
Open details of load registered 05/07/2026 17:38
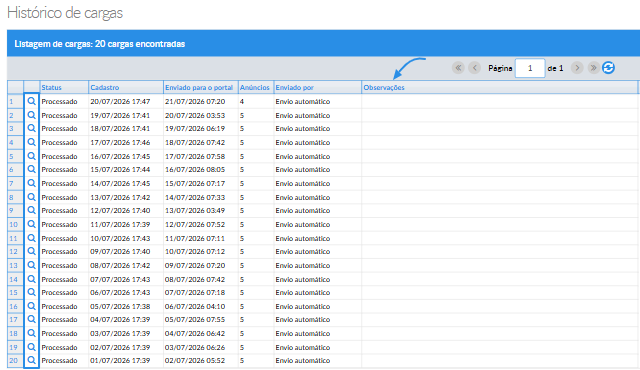[x=31, y=306]
